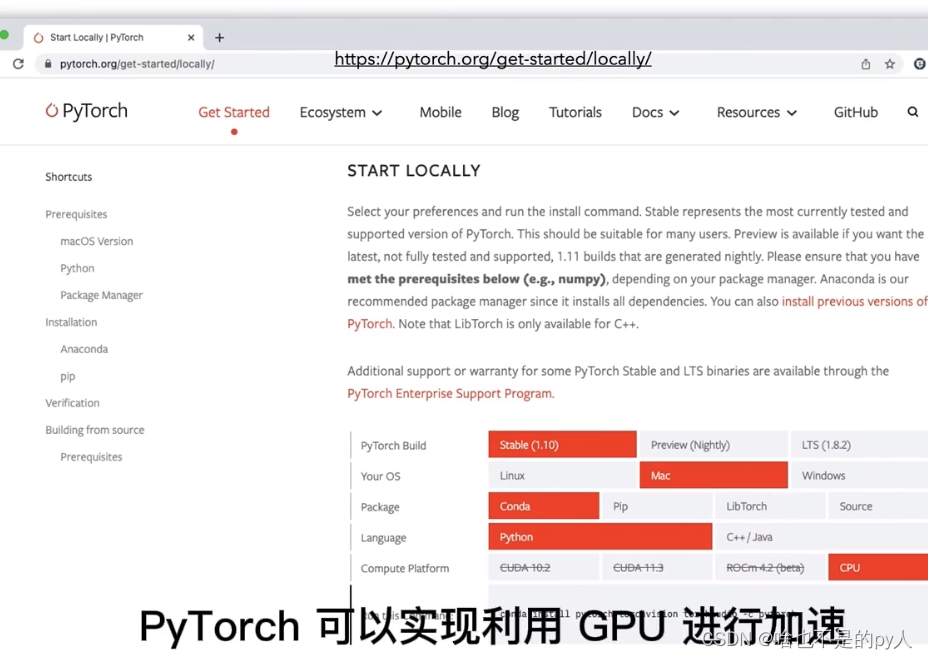Screen dimensions: 928x659
Task: Select the Start Locally | PyTorch tab
Action: (x=112, y=37)
